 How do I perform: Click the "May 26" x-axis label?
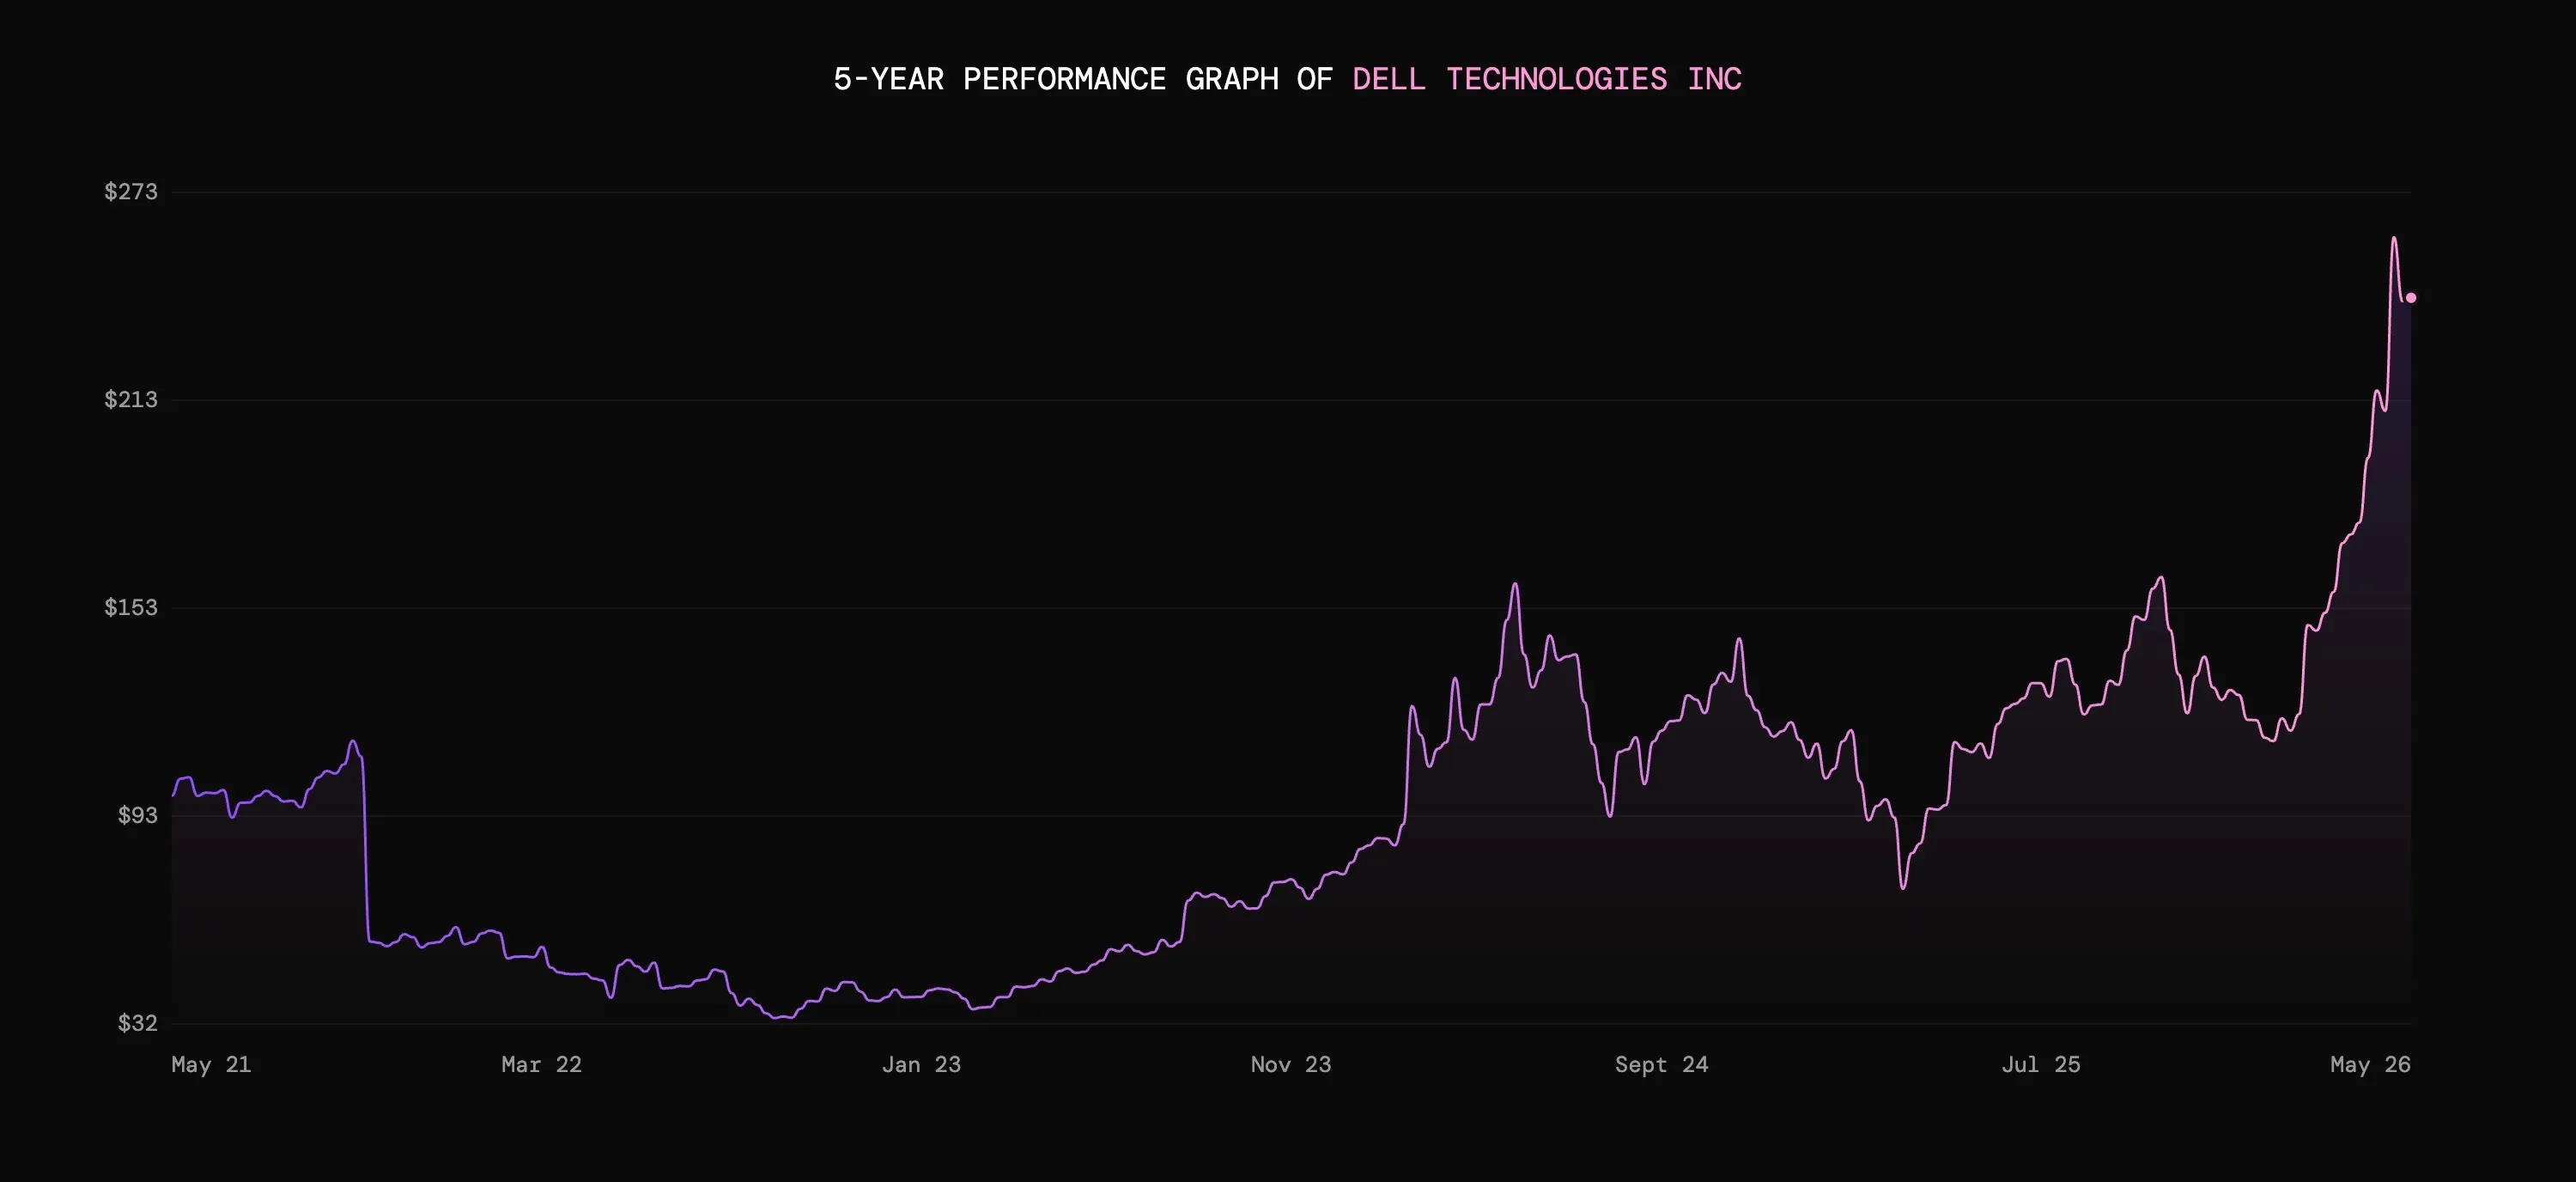[x=2370, y=1064]
